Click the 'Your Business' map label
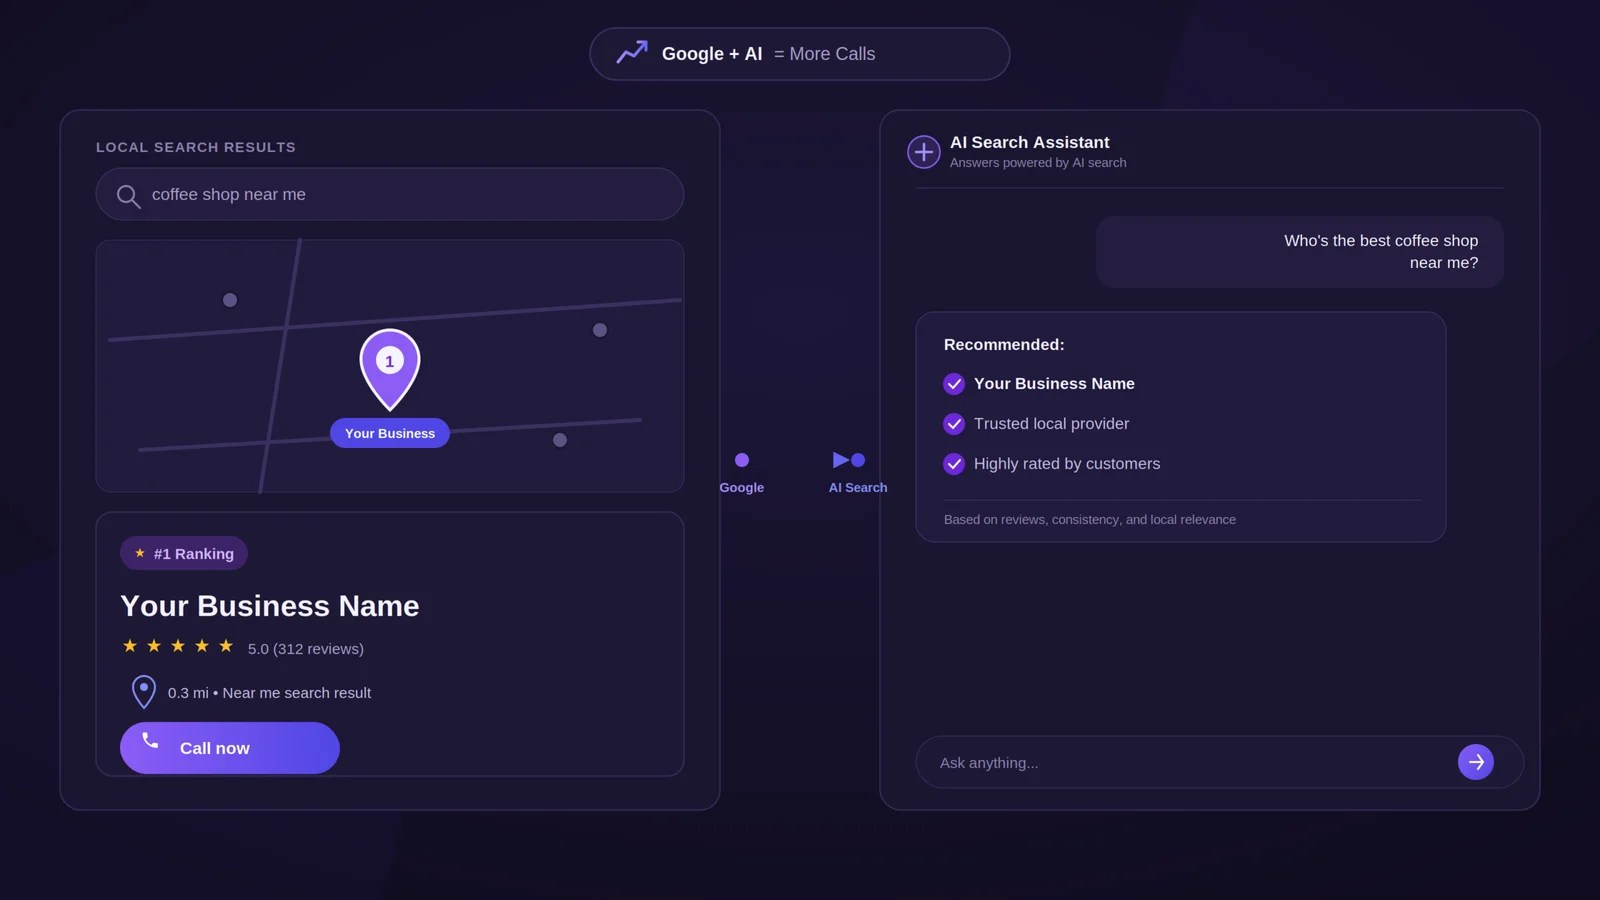 (x=390, y=433)
